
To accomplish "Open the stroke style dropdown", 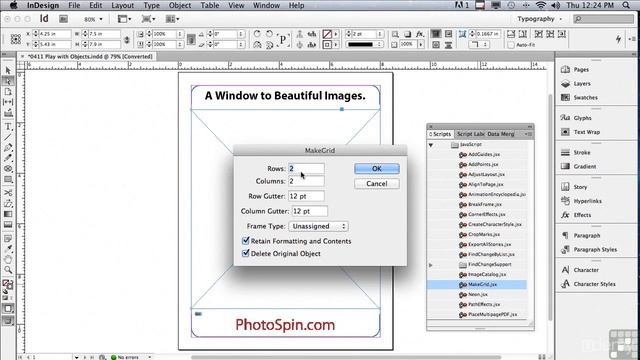I will coord(364,44).
